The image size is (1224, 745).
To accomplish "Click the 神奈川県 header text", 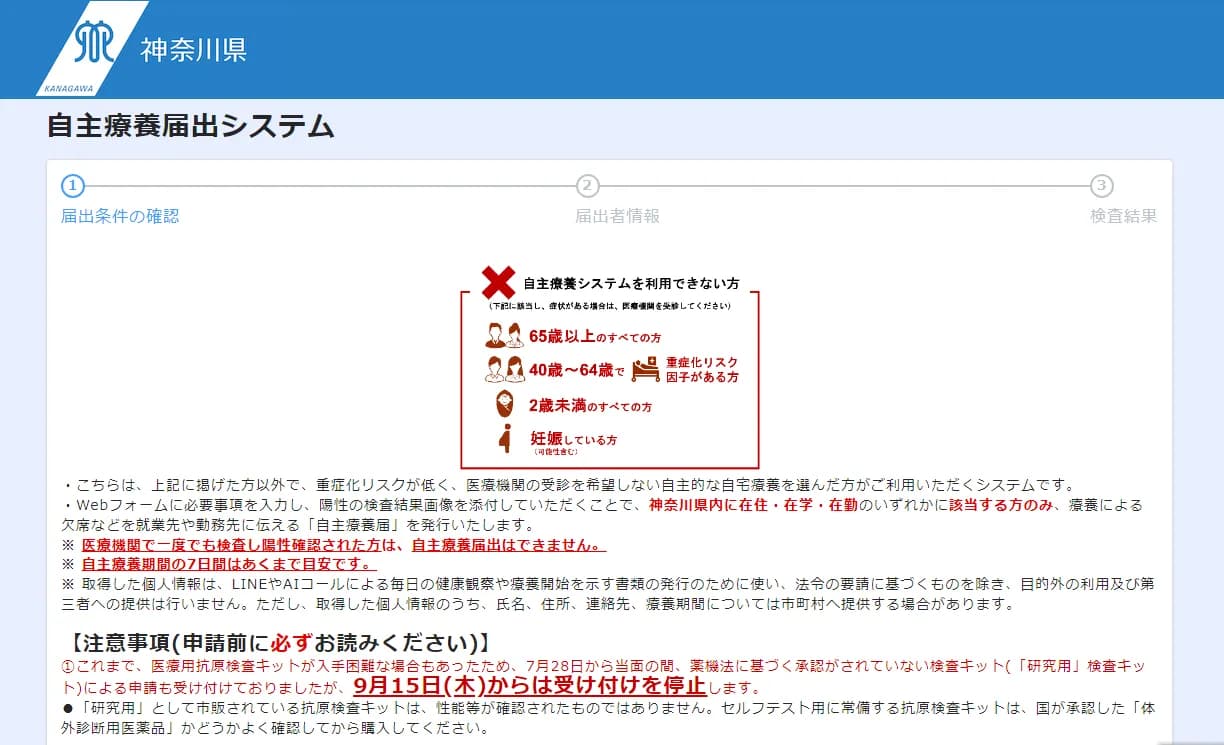I will pos(193,50).
